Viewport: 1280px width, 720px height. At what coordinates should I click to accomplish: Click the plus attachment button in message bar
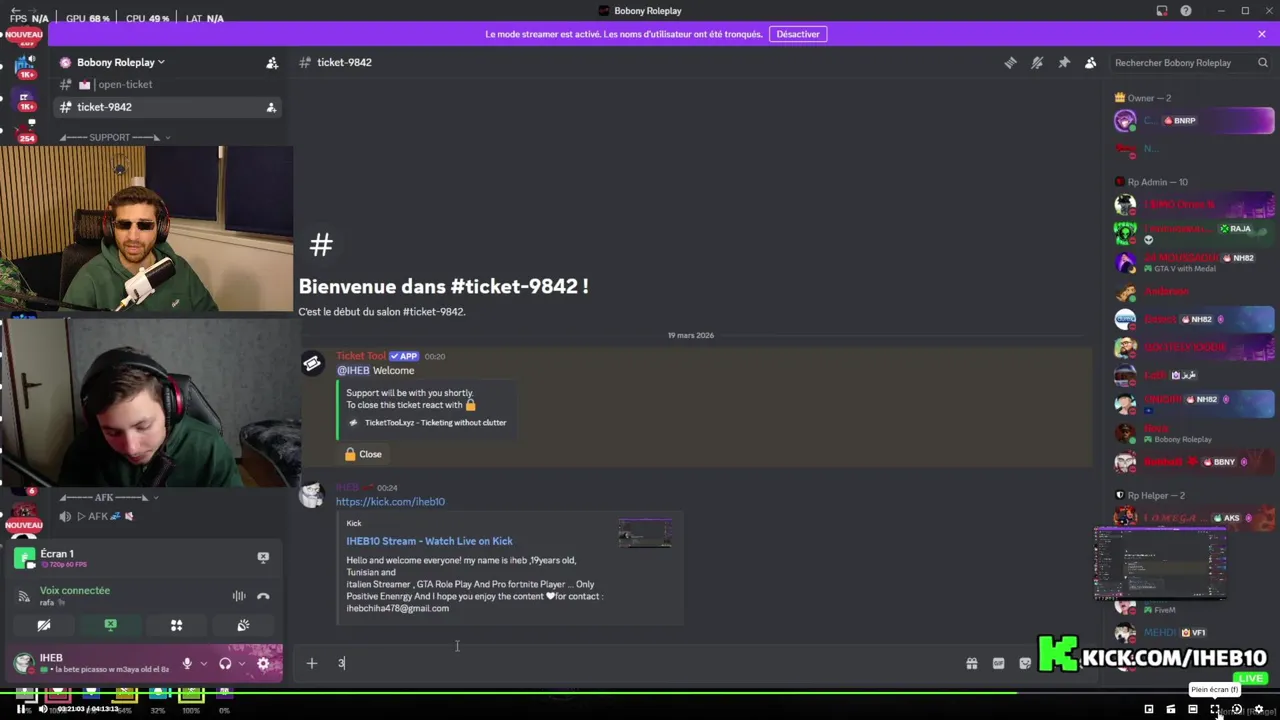pos(312,663)
